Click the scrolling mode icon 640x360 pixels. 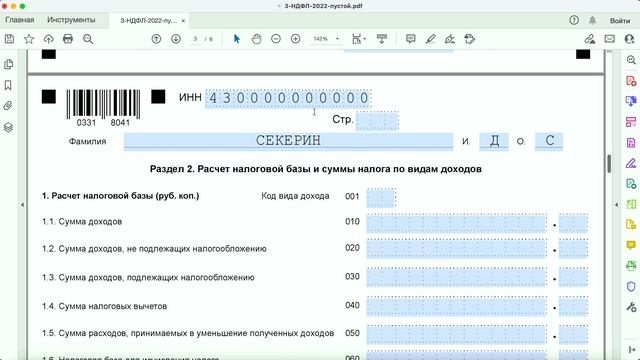(382, 39)
